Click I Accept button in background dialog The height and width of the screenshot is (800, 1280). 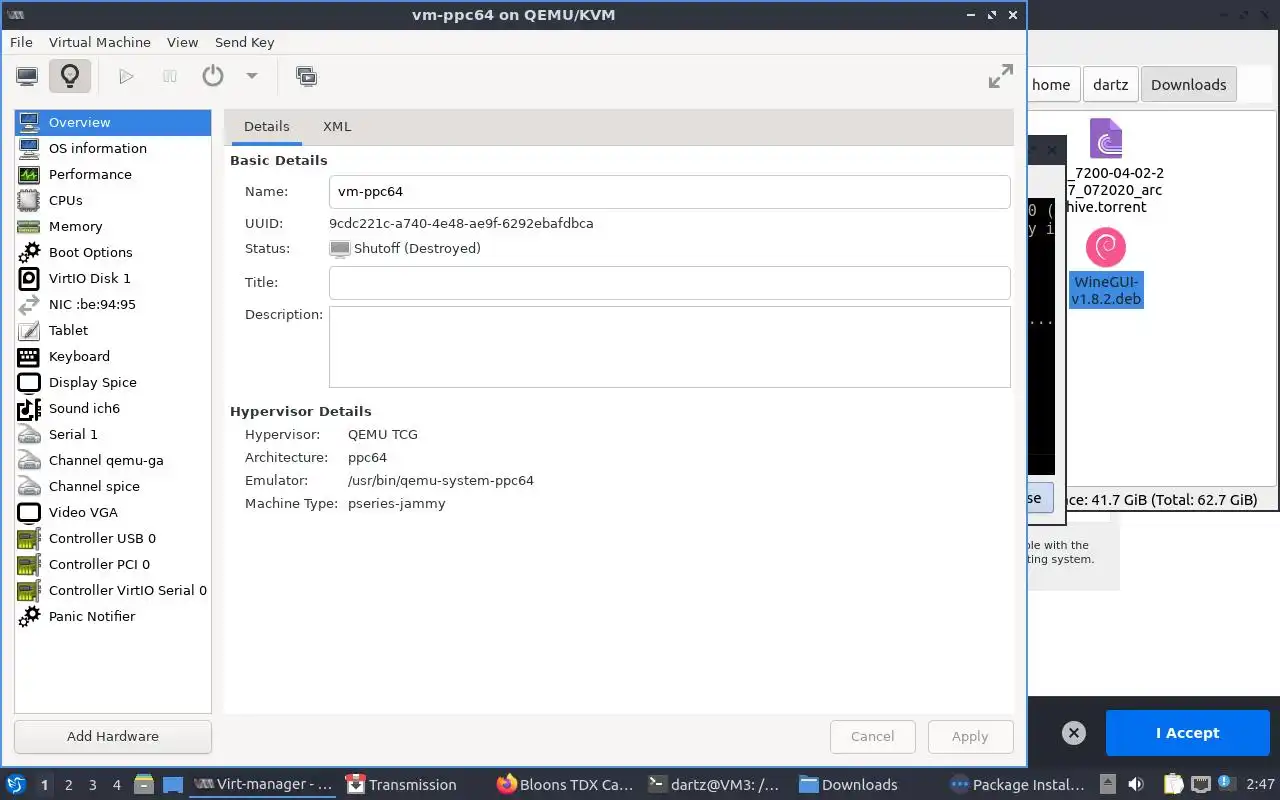pyautogui.click(x=1187, y=733)
